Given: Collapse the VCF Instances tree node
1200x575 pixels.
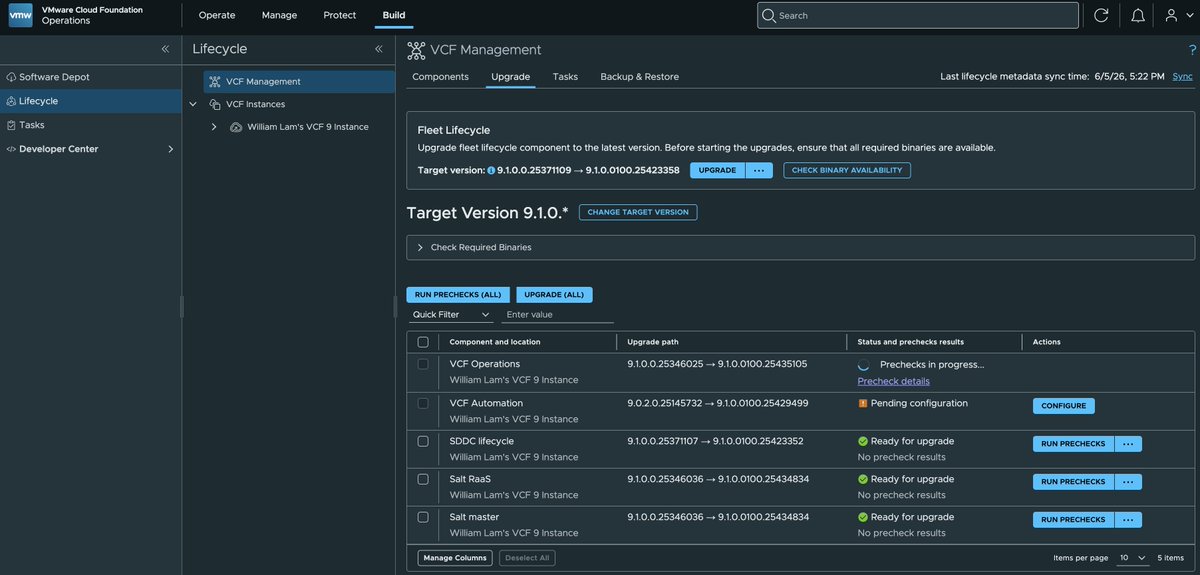Looking at the screenshot, I should [193, 104].
